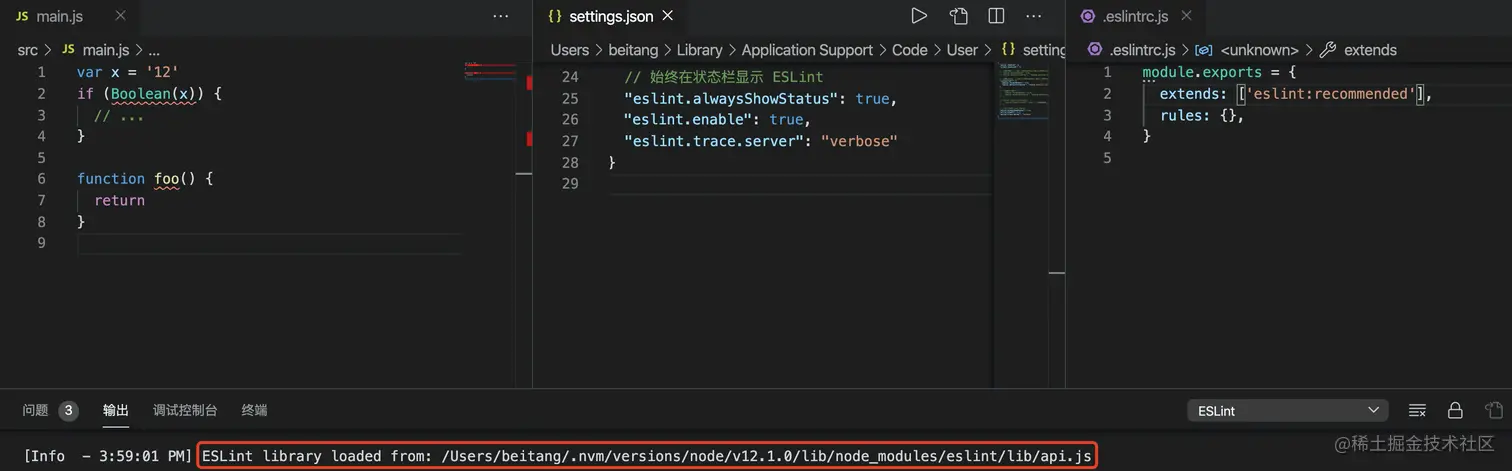Click the Application Support breadcrumb
Image resolution: width=1512 pixels, height=471 pixels.
click(x=807, y=49)
